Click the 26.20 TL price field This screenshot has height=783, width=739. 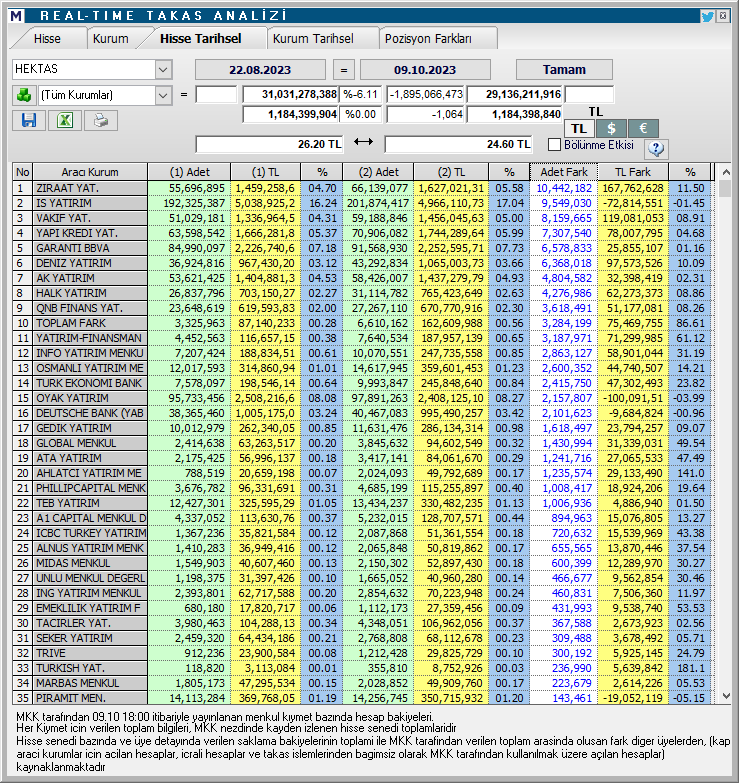[x=269, y=144]
